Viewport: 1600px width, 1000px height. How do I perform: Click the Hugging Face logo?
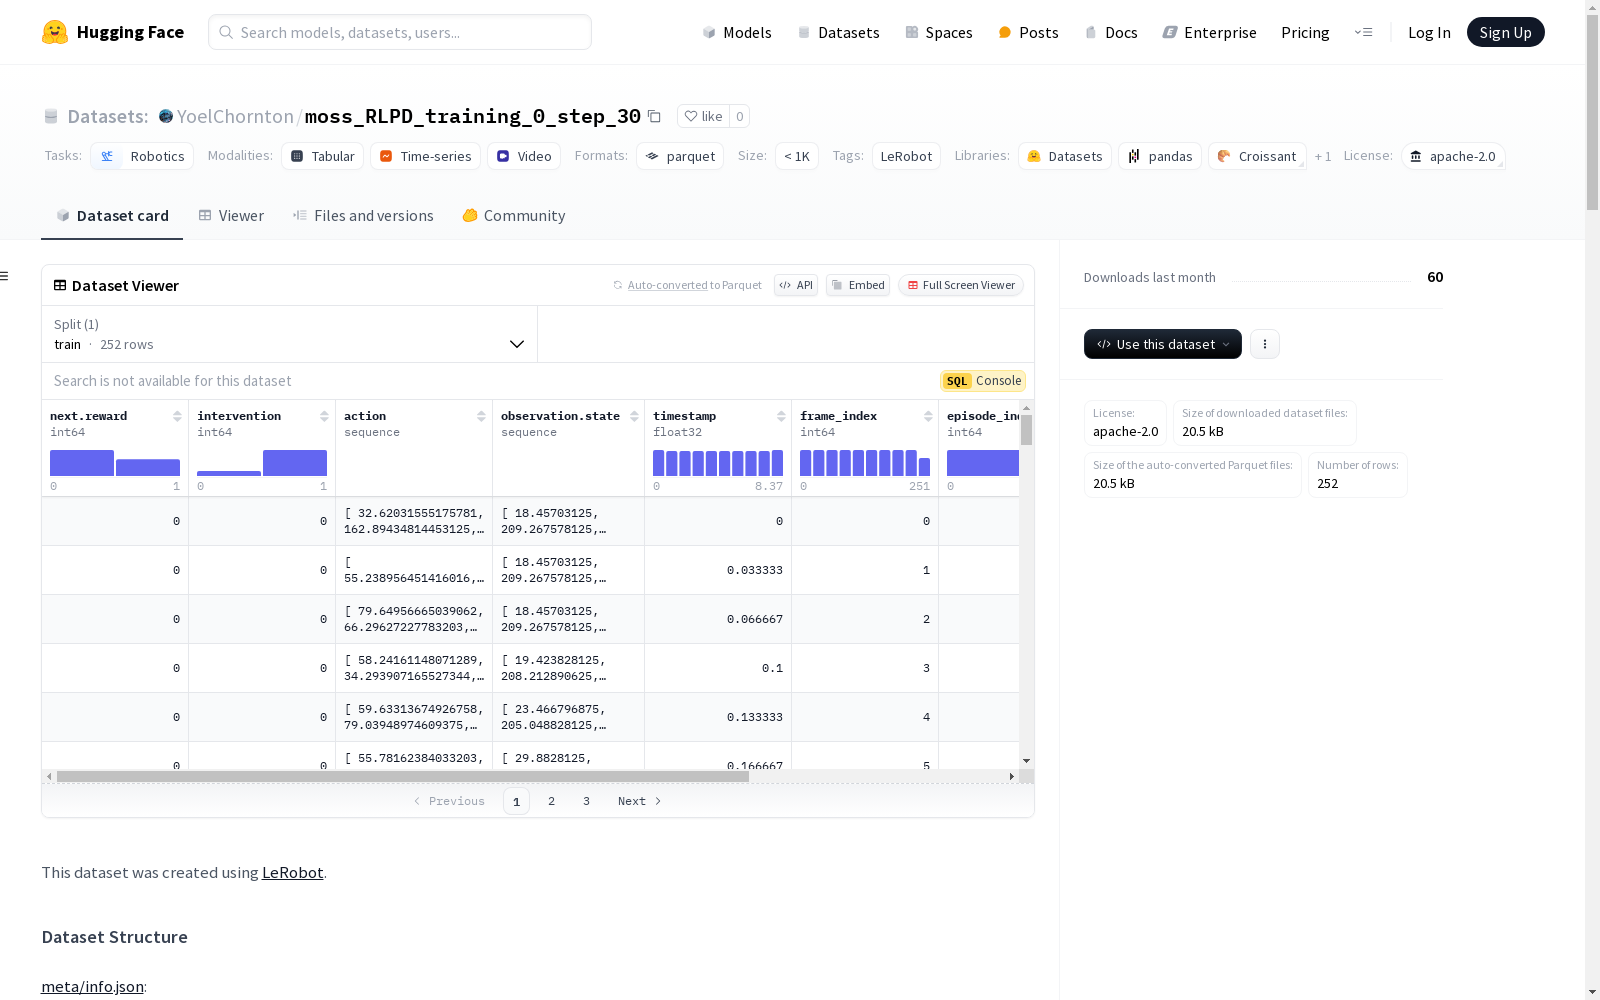tap(112, 32)
